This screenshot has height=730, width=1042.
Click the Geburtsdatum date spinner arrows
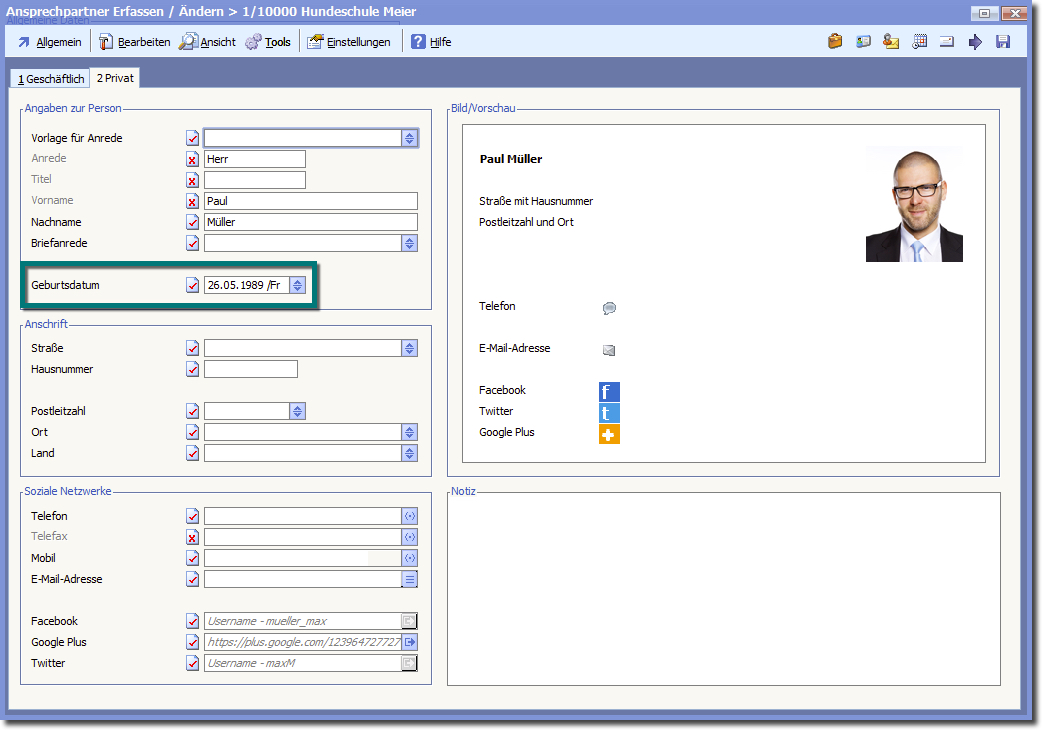point(297,285)
